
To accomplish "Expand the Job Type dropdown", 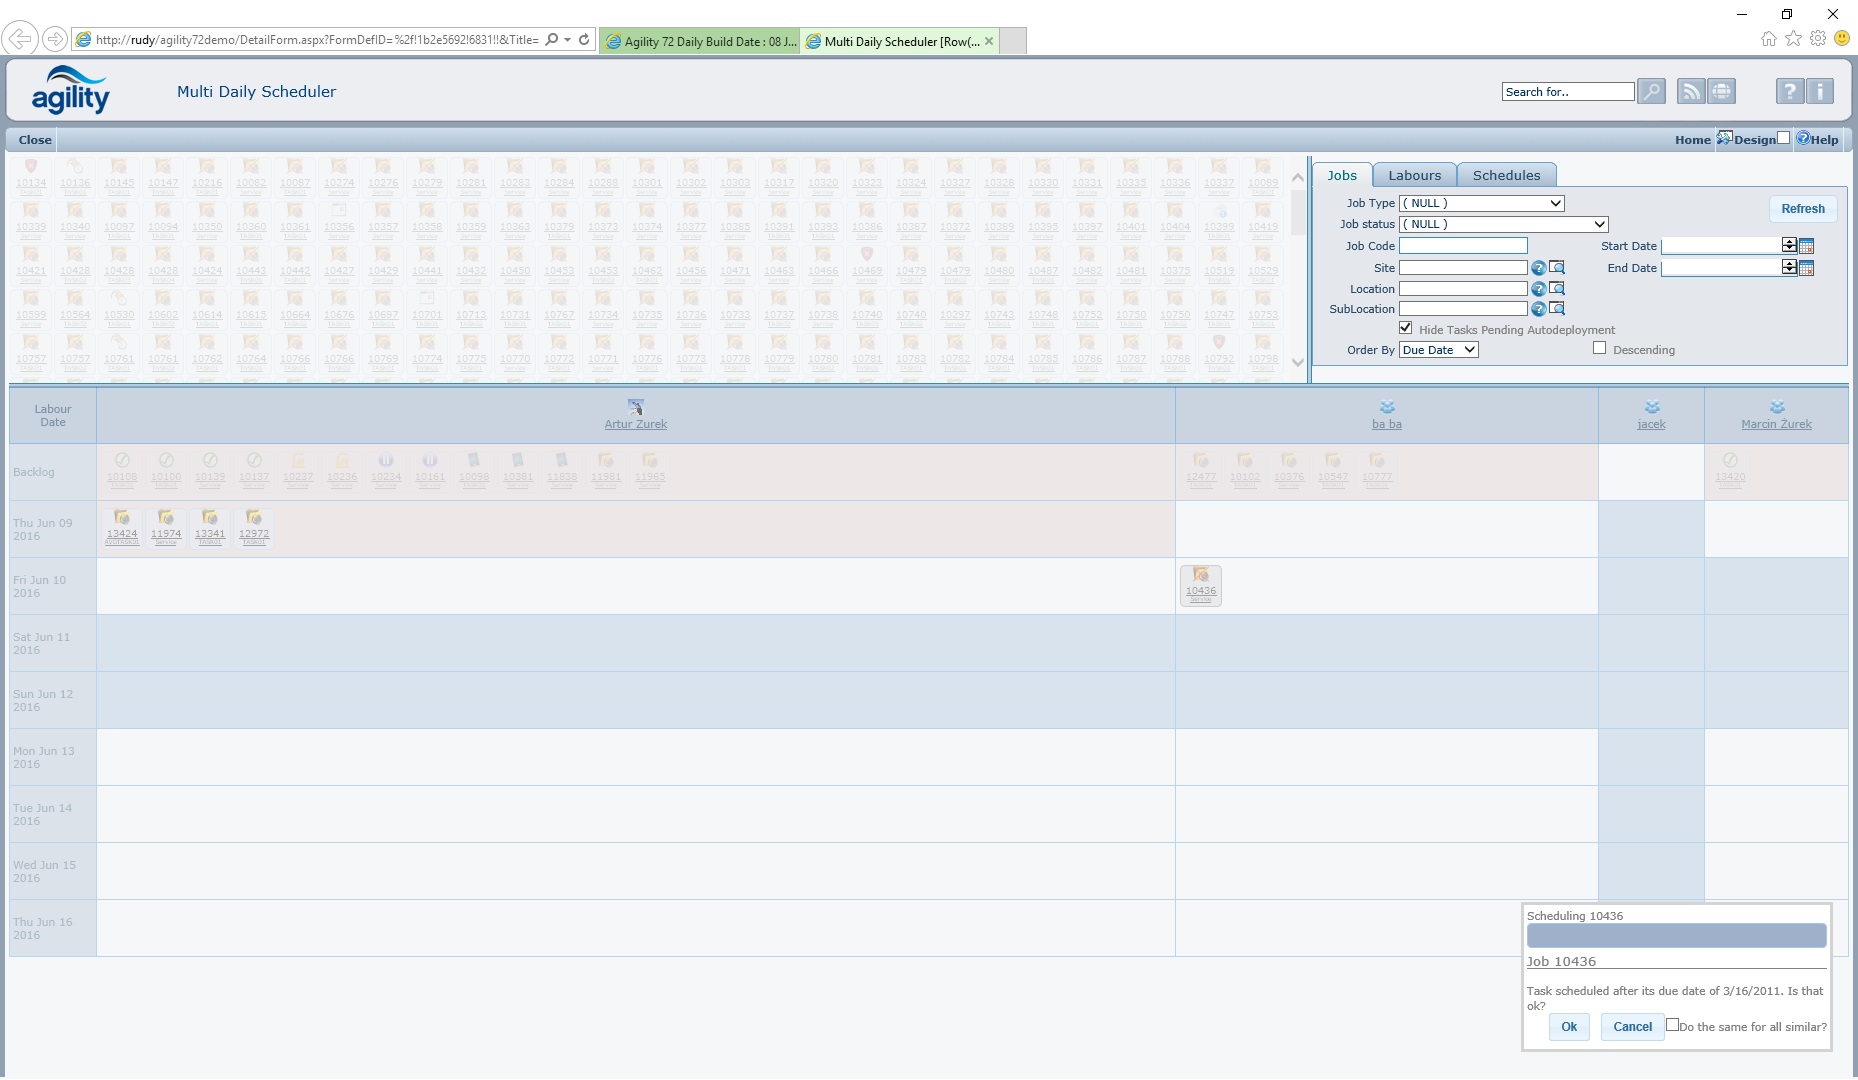I will [x=1481, y=203].
